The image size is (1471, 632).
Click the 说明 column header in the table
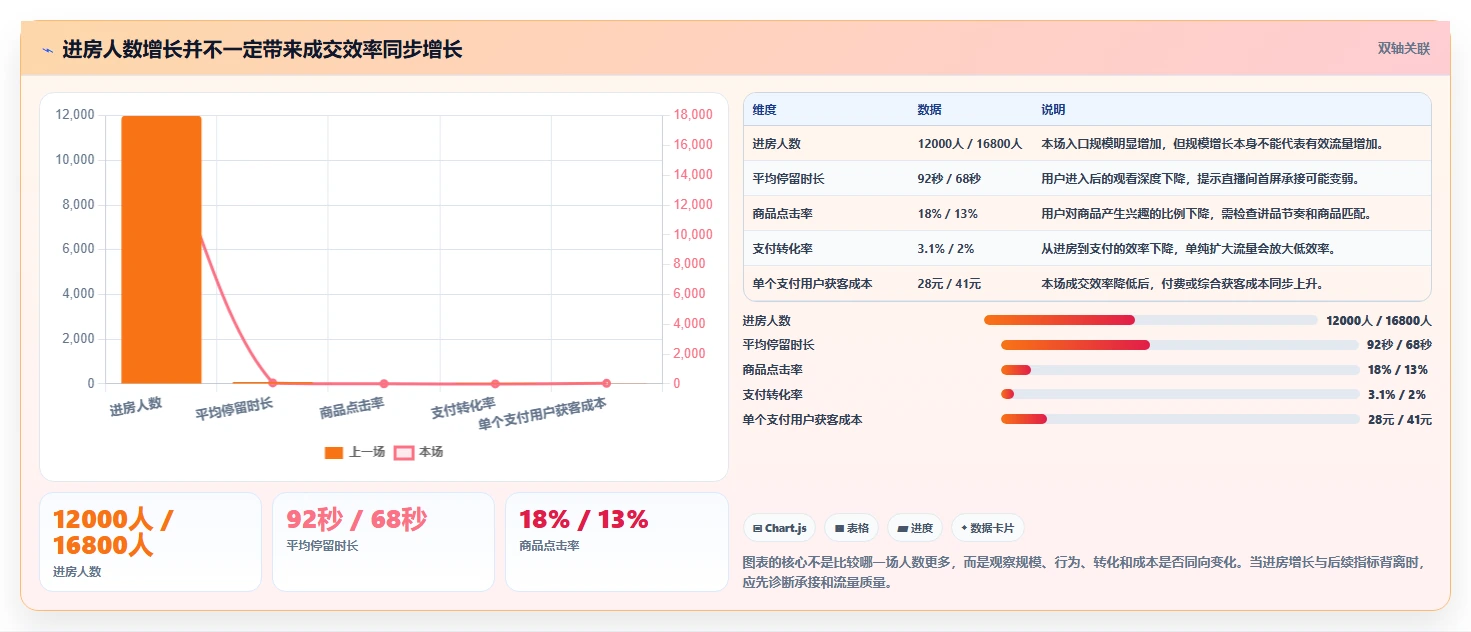click(x=1053, y=110)
